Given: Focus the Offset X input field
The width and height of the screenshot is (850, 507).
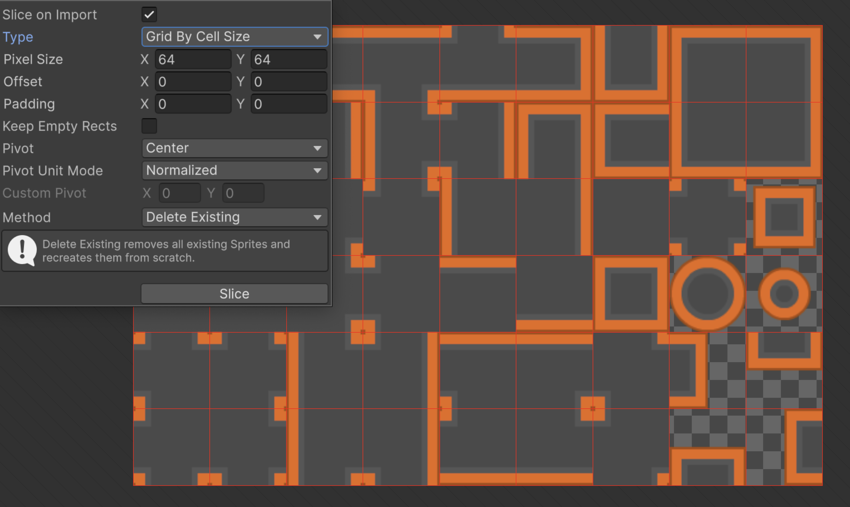Looking at the screenshot, I should click(192, 82).
